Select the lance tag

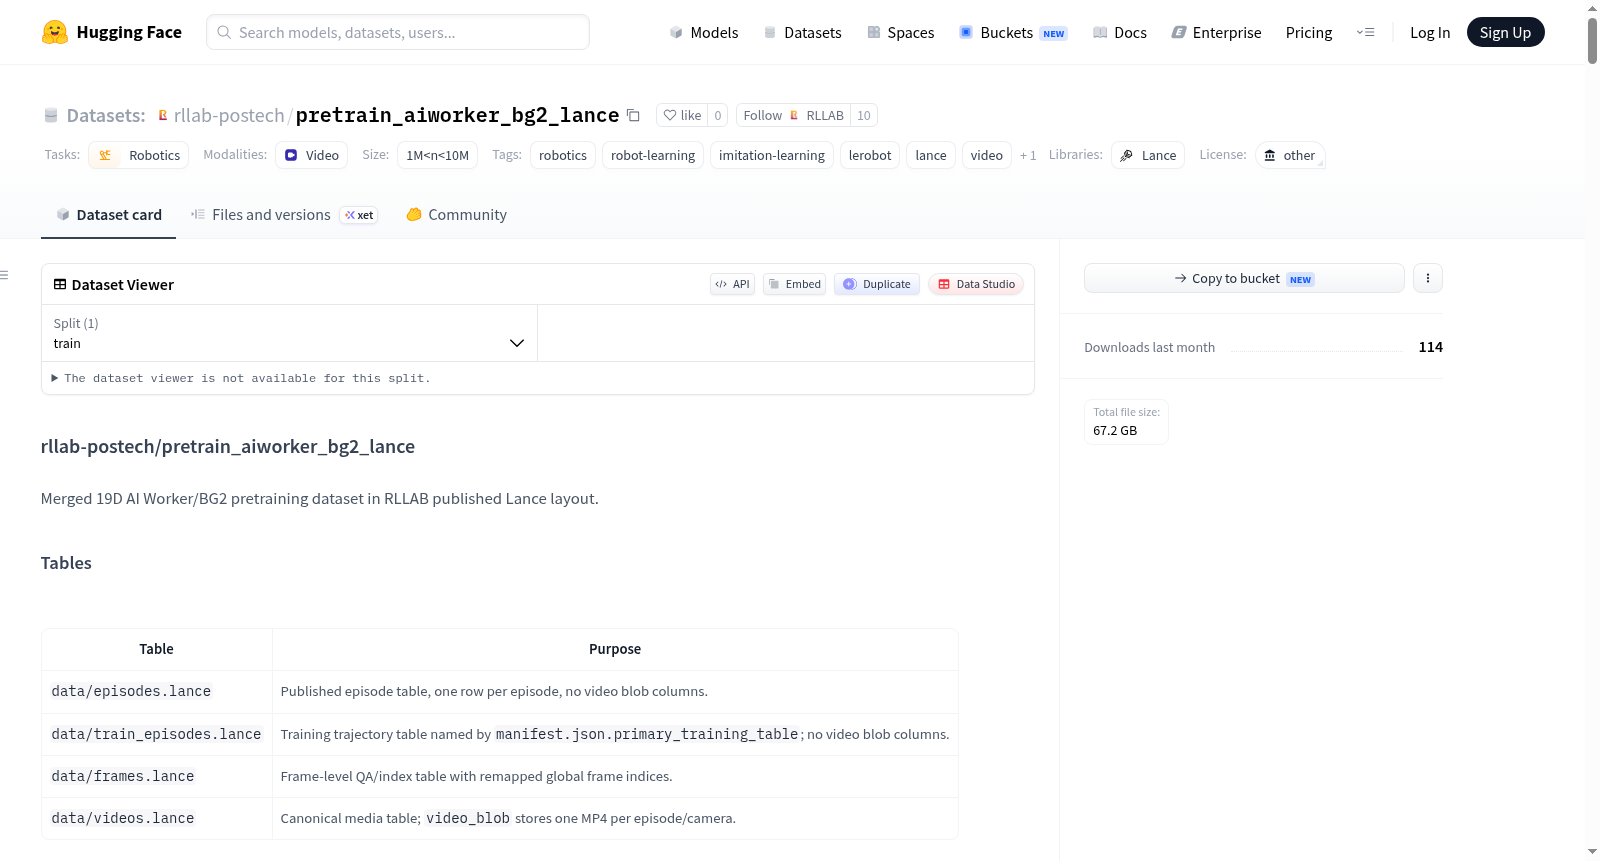931,155
